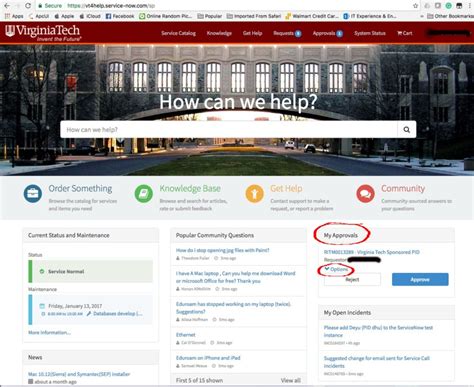This screenshot has width=474, height=387.
Task: Open IT Experience bookmark
Action: coord(370,16)
